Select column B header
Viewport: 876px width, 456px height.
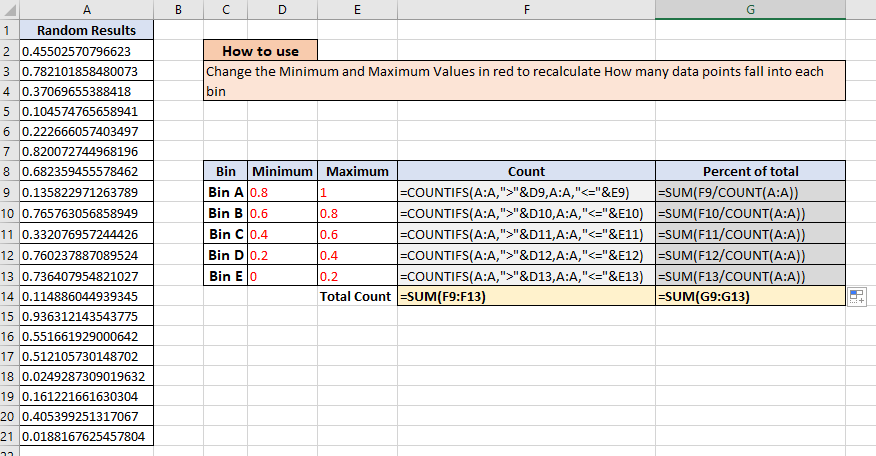pyautogui.click(x=178, y=10)
